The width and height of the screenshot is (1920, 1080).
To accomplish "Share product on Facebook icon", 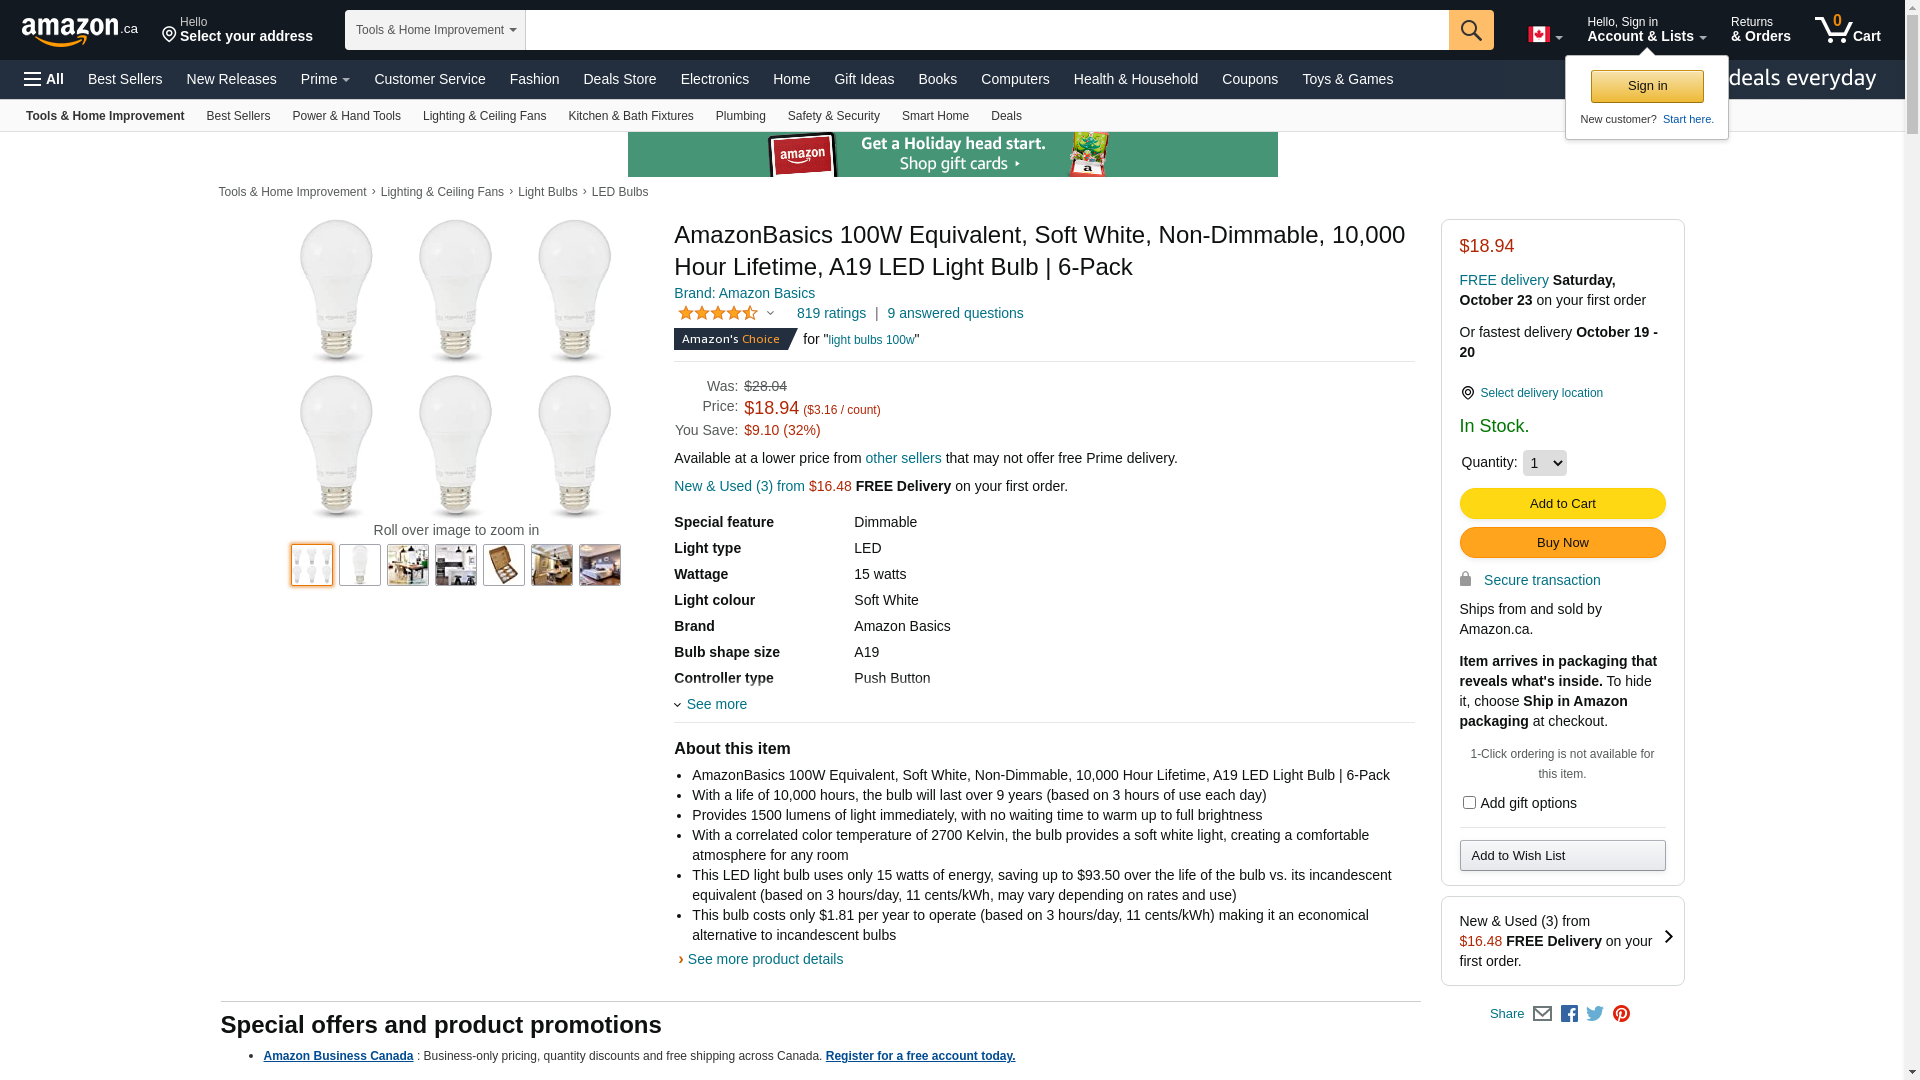I will [x=1569, y=1013].
